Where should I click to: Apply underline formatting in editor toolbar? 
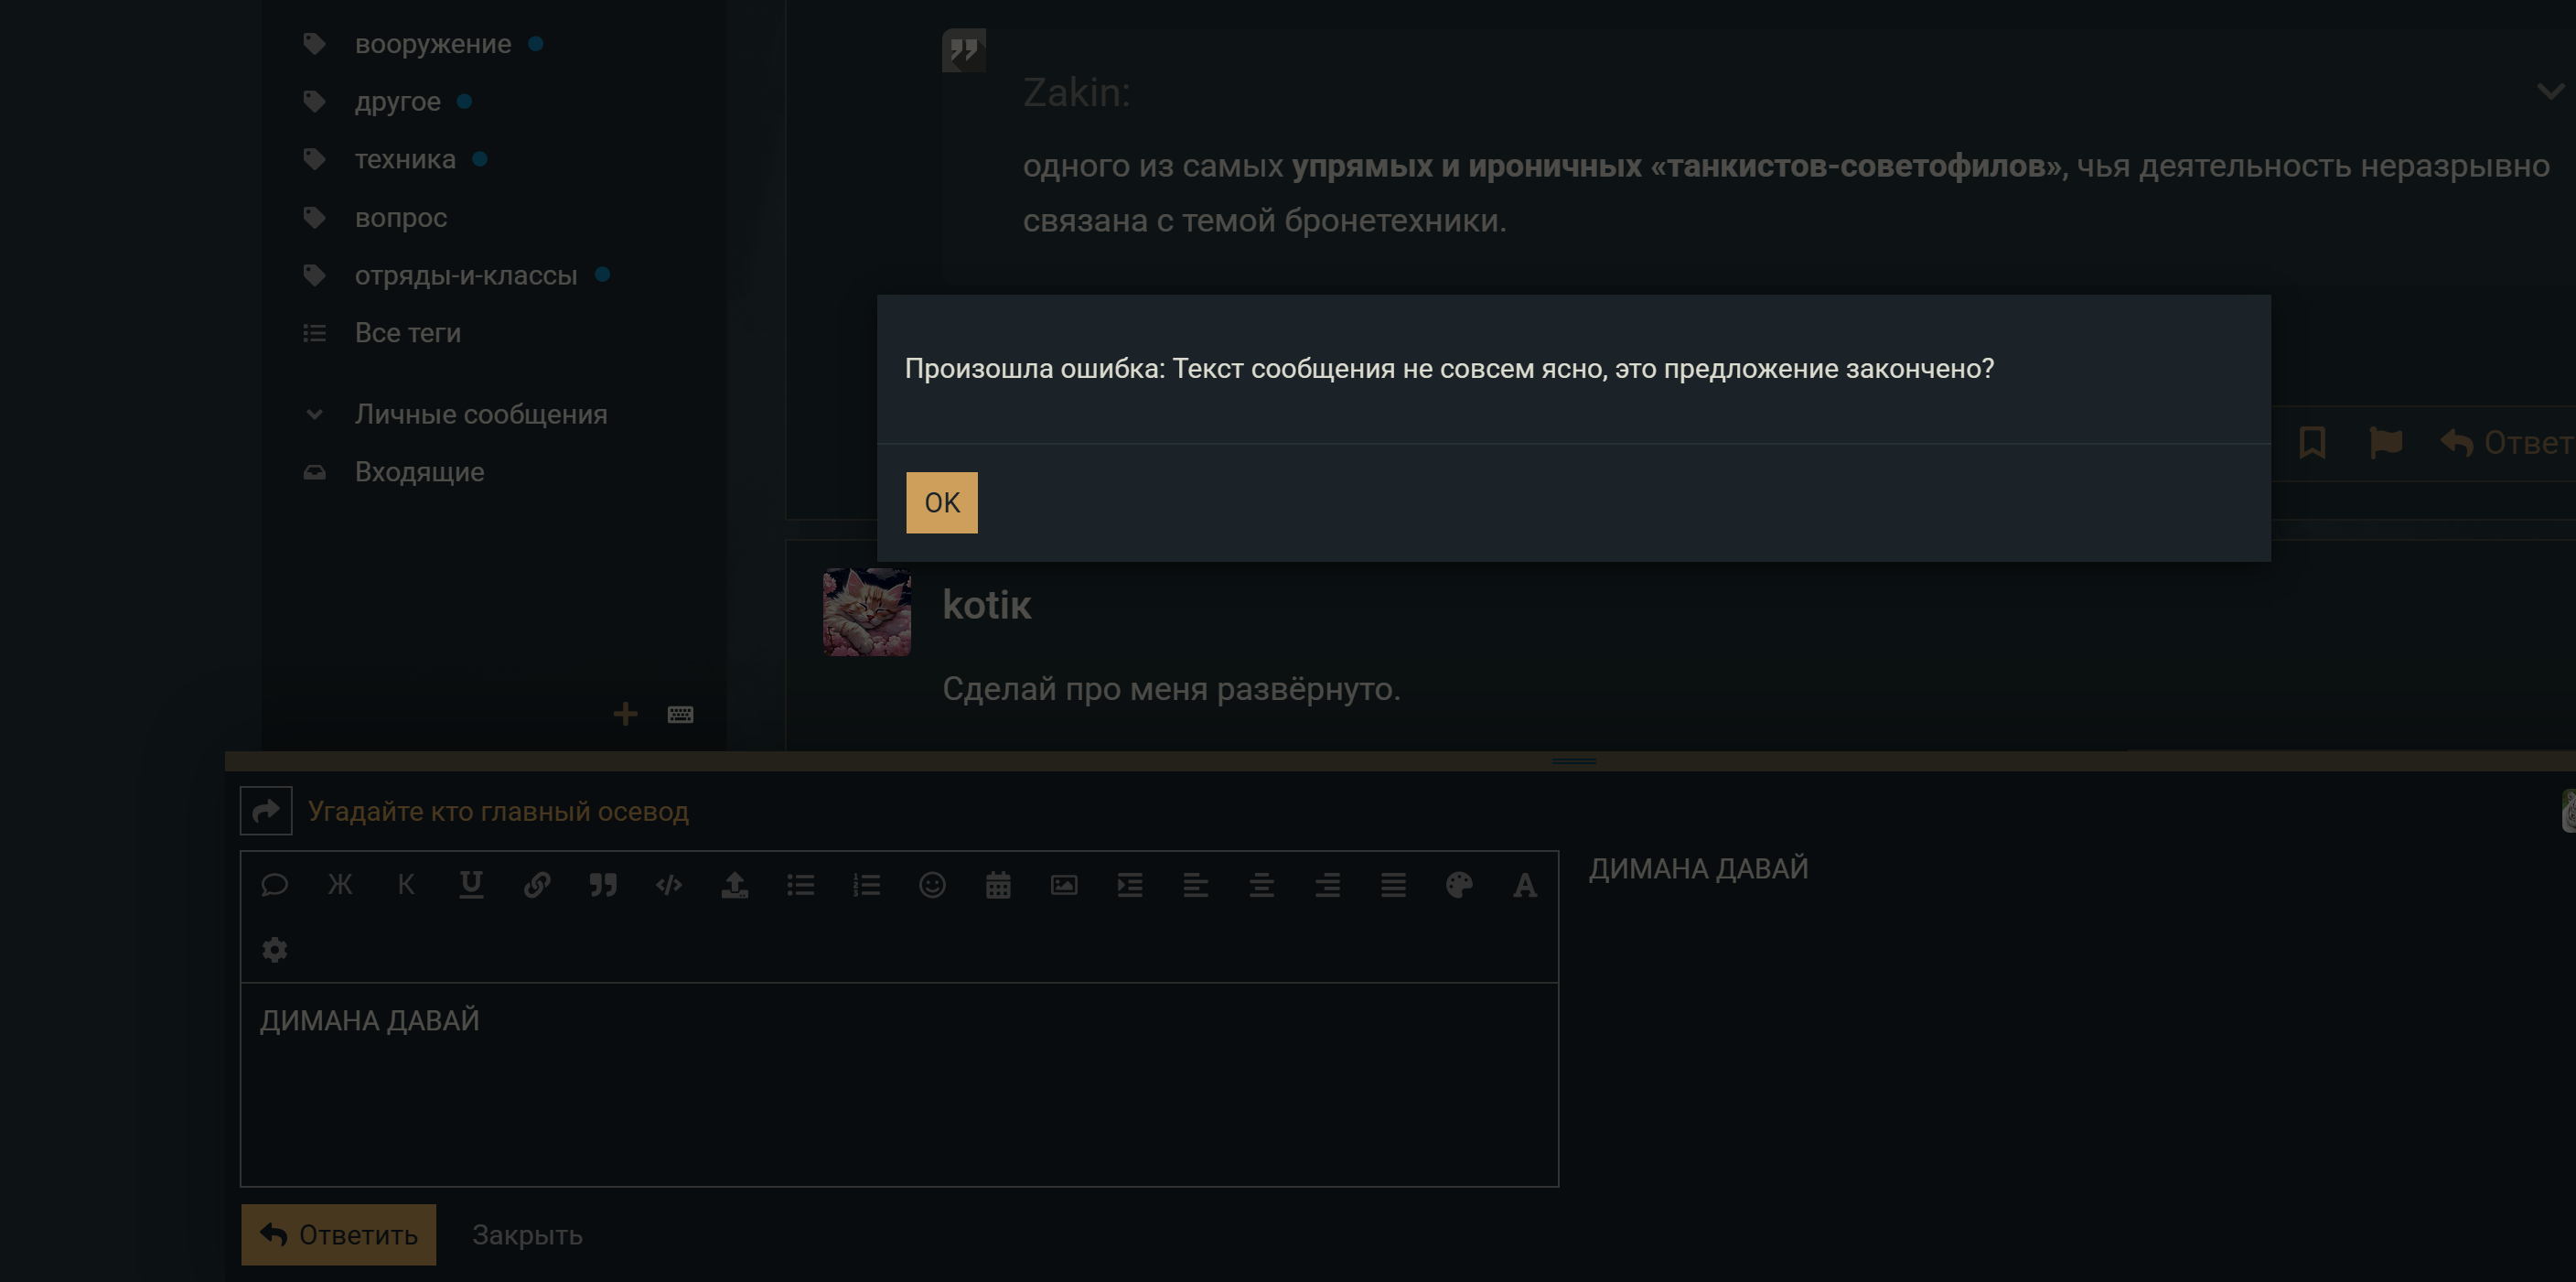point(471,885)
